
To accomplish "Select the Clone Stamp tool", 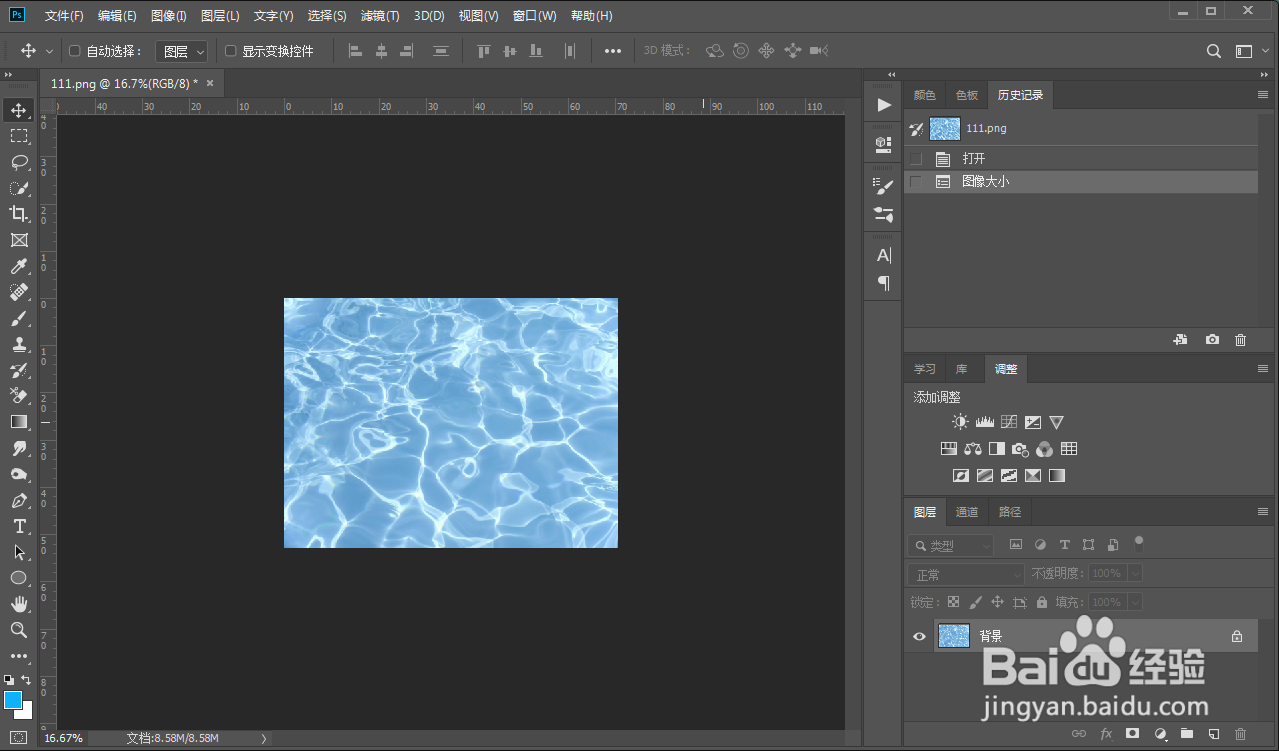I will pos(19,344).
